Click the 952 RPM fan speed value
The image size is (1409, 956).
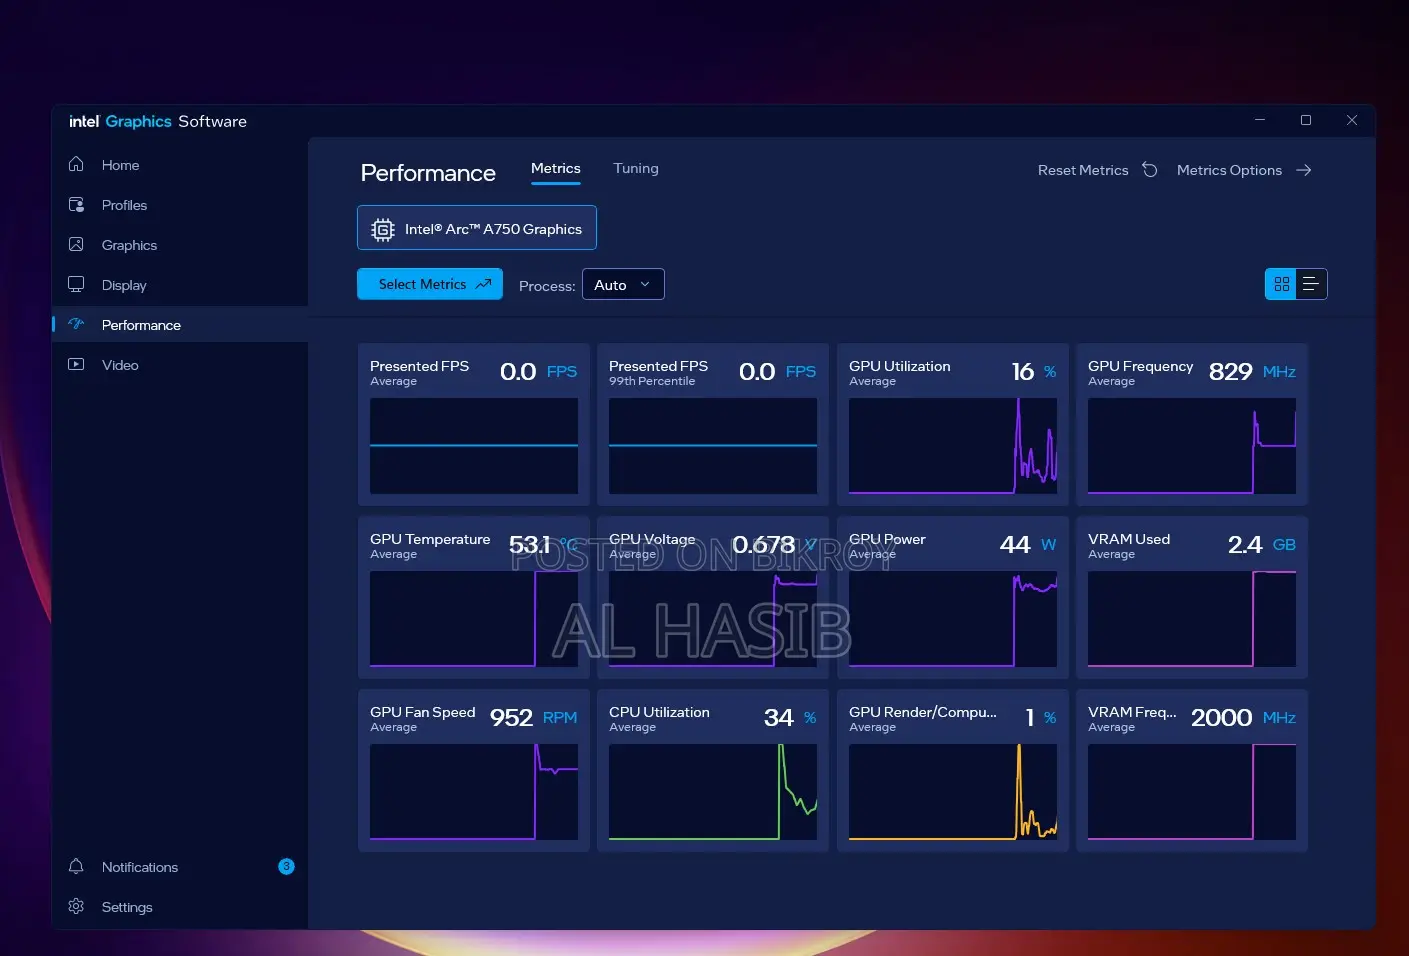click(x=533, y=718)
